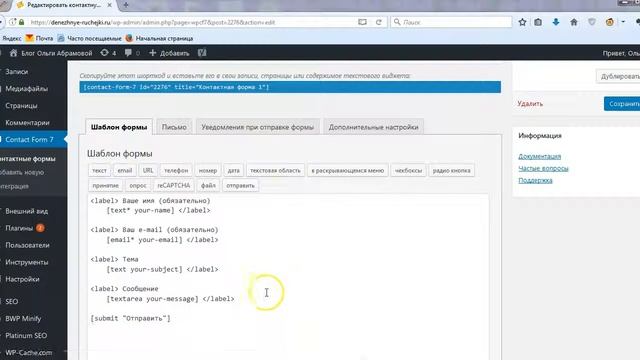
Task: Insert email tag button
Action: point(124,171)
